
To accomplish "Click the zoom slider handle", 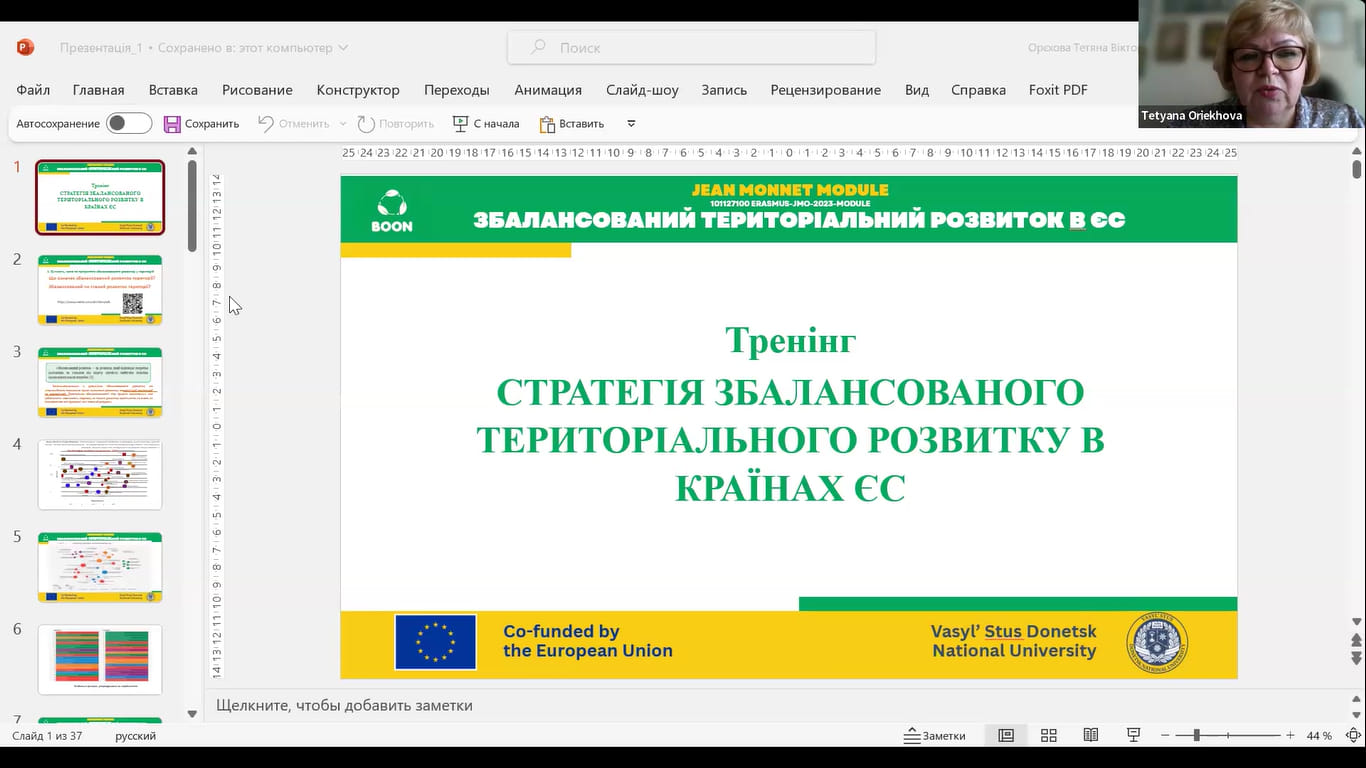I will coord(1196,736).
